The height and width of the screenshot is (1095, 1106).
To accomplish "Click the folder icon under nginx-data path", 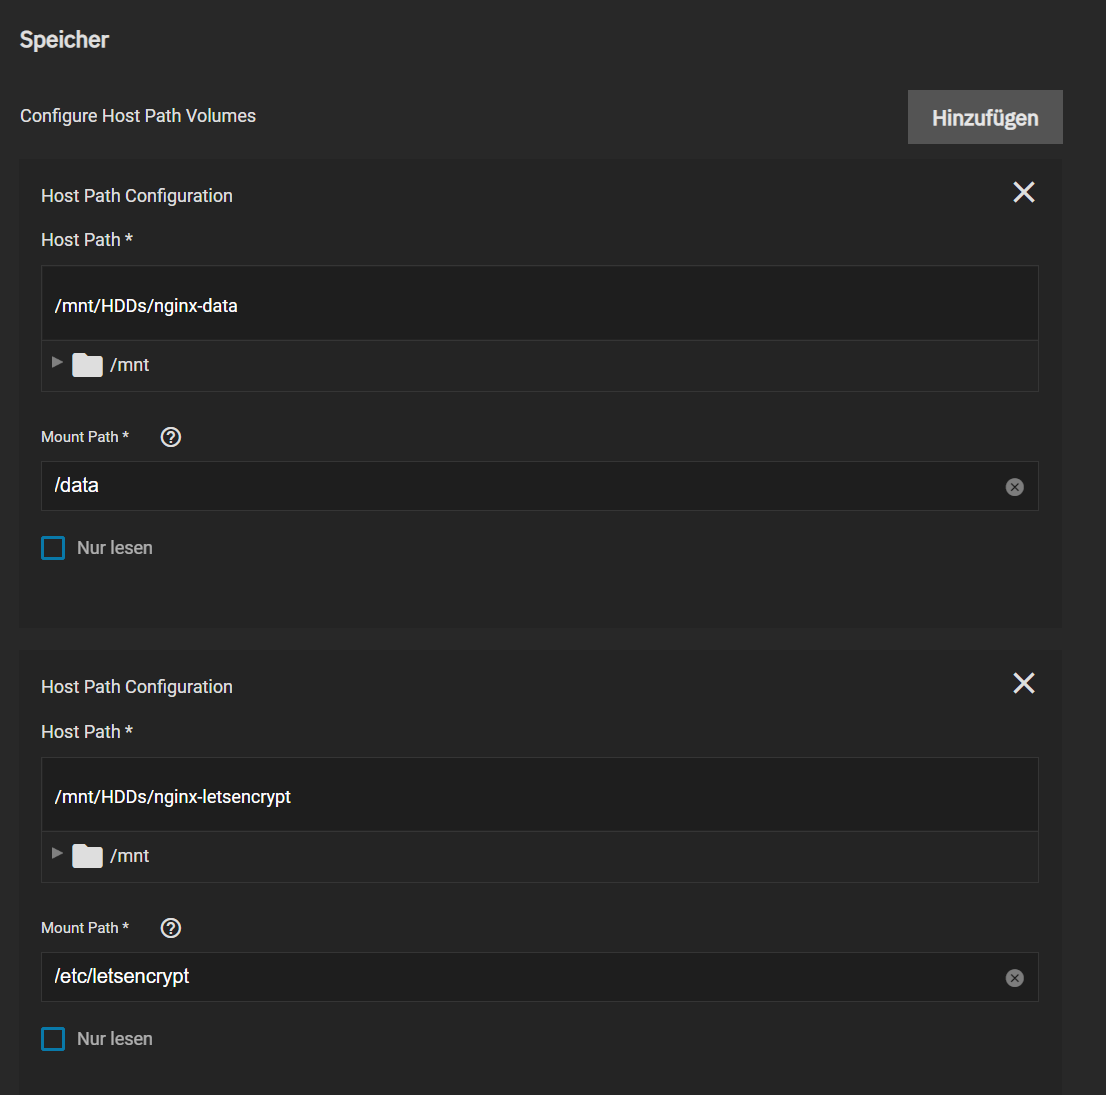I will pyautogui.click(x=88, y=365).
